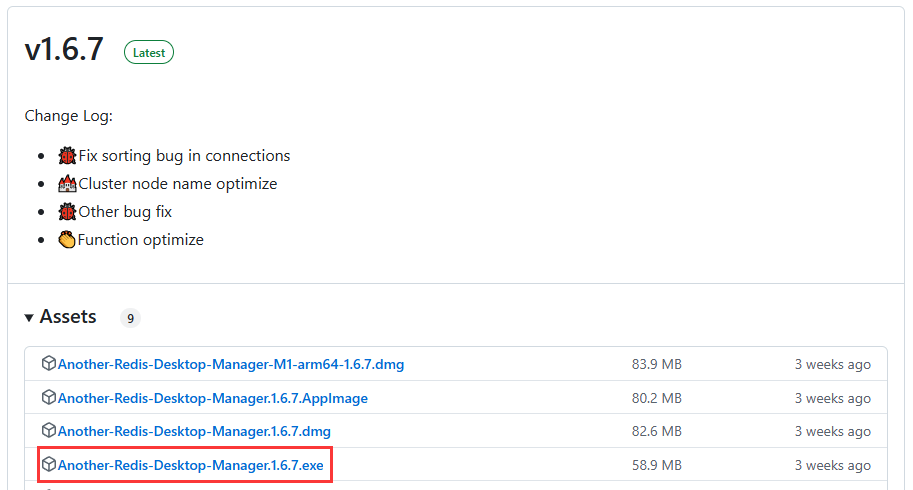This screenshot has width=913, height=490.
Task: Select the 80.2 MB file size
Action: [656, 398]
